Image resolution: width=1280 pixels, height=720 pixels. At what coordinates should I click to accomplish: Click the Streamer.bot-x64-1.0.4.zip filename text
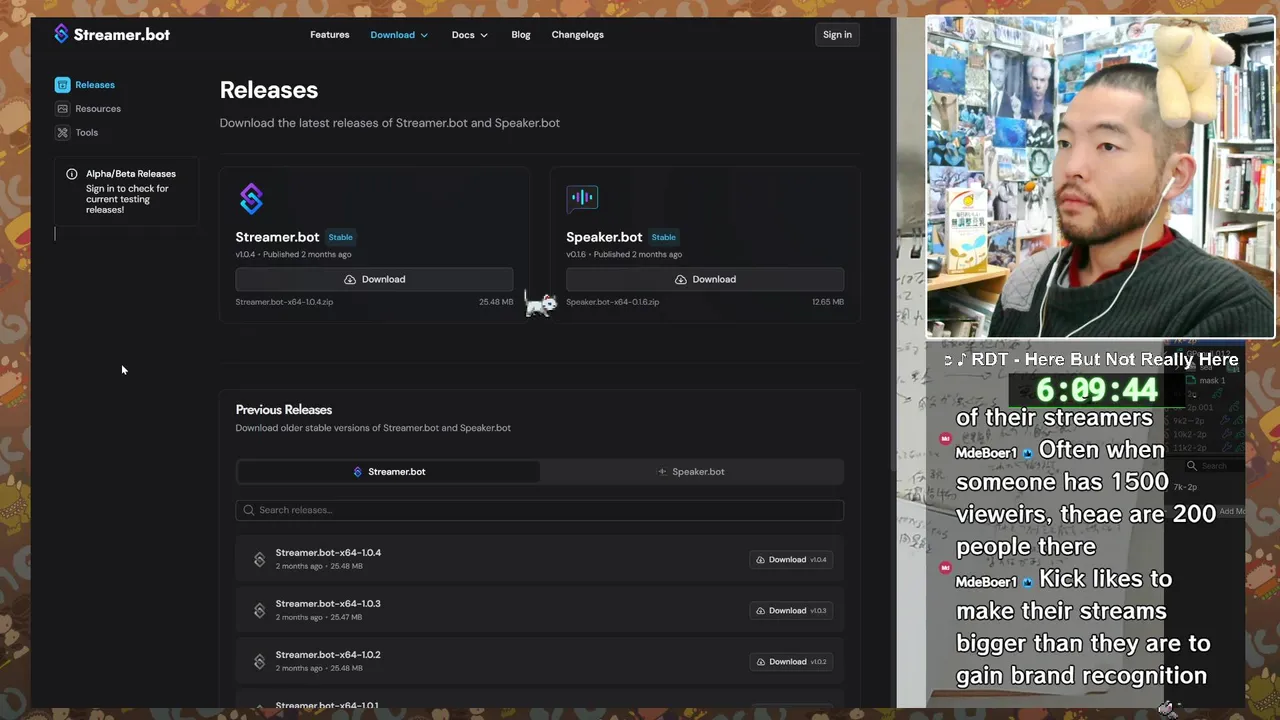pos(284,302)
